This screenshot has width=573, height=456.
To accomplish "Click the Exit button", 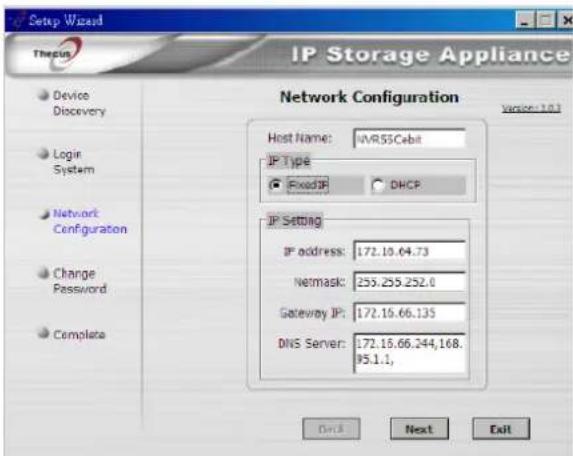I will coord(501,429).
